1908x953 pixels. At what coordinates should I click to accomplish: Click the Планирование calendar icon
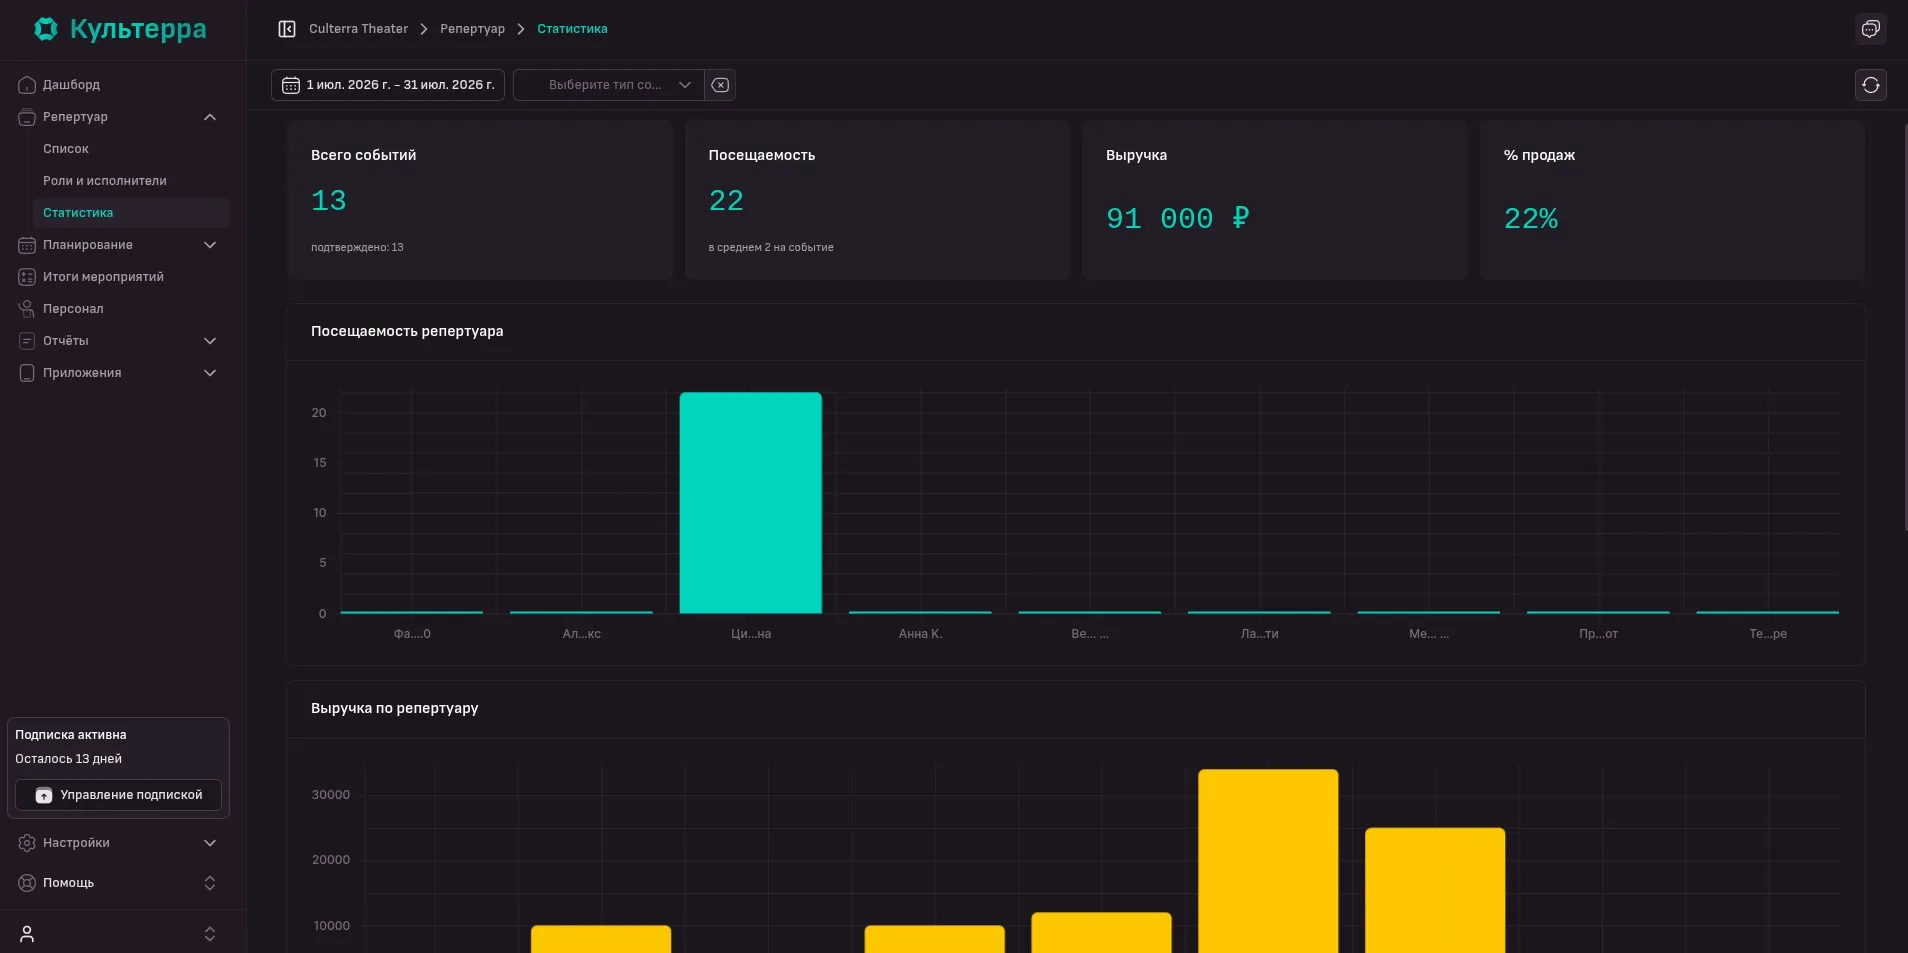coord(27,245)
